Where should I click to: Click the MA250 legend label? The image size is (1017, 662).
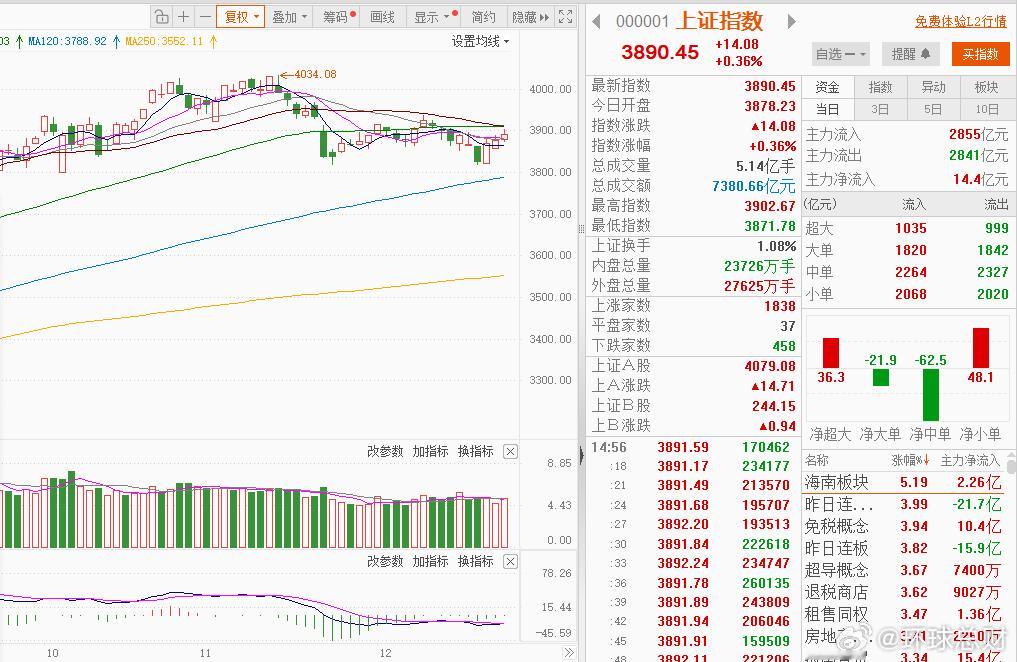point(164,41)
